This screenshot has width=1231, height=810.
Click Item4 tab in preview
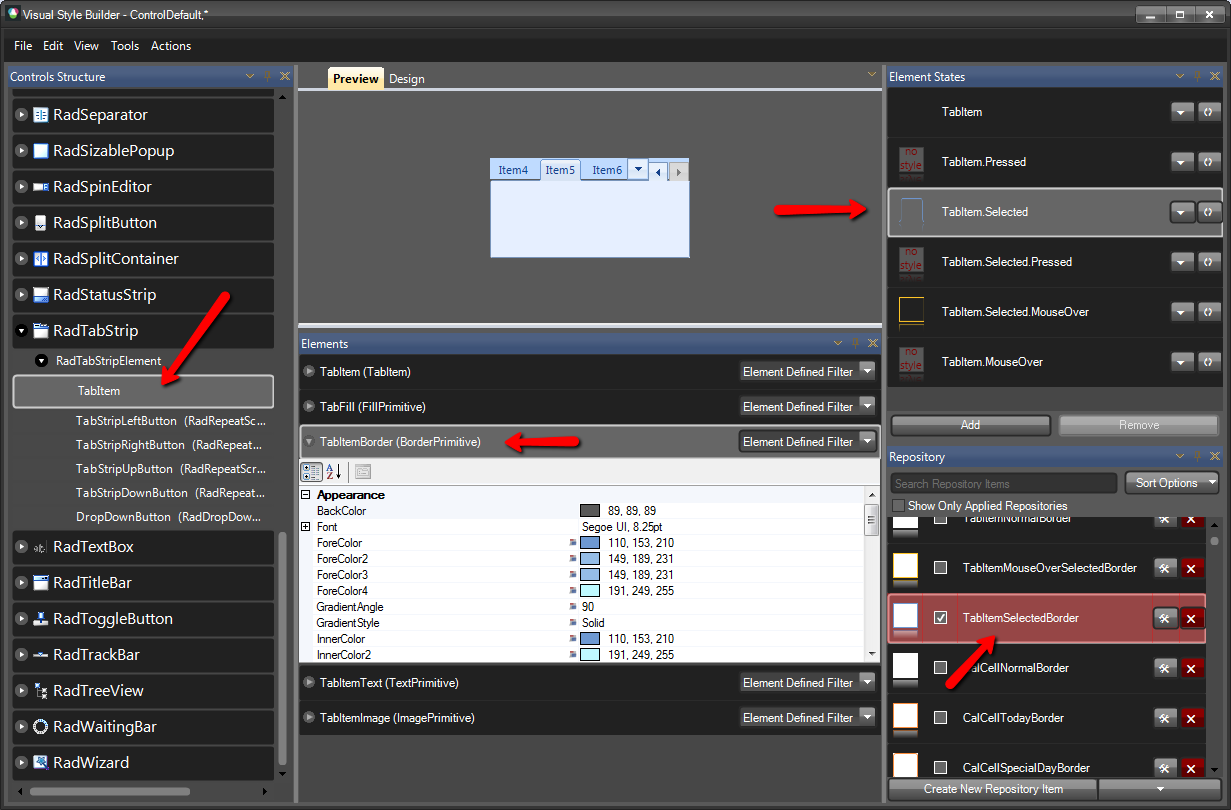[x=513, y=170]
